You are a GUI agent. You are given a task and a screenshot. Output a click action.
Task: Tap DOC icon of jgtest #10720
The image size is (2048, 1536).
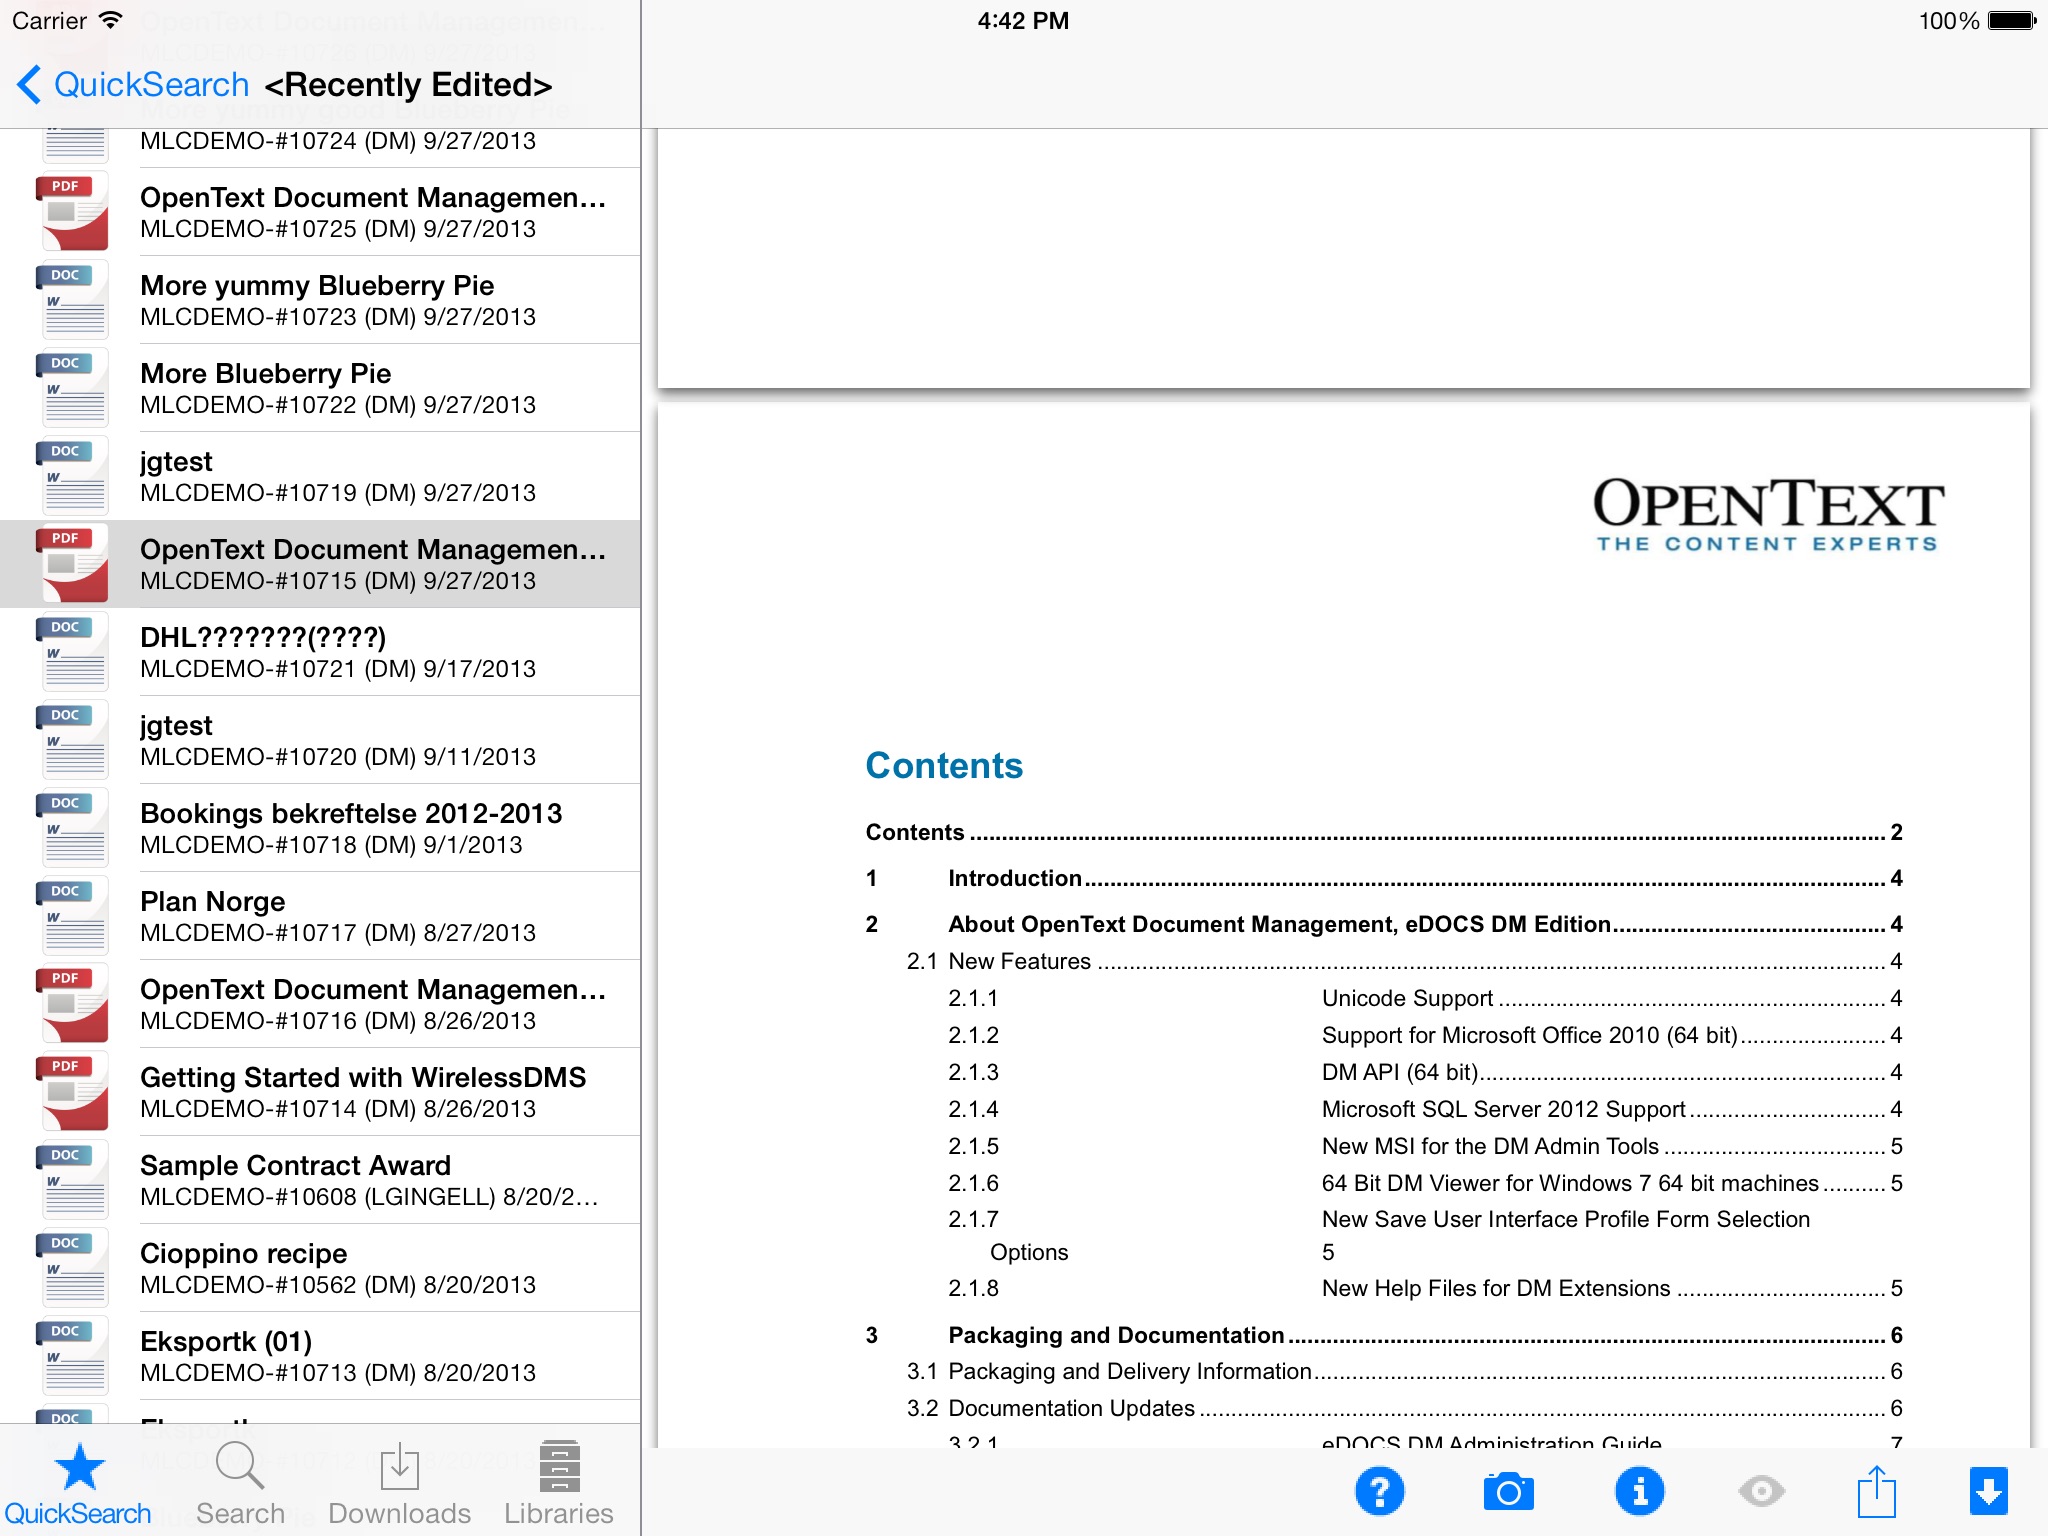[72, 740]
